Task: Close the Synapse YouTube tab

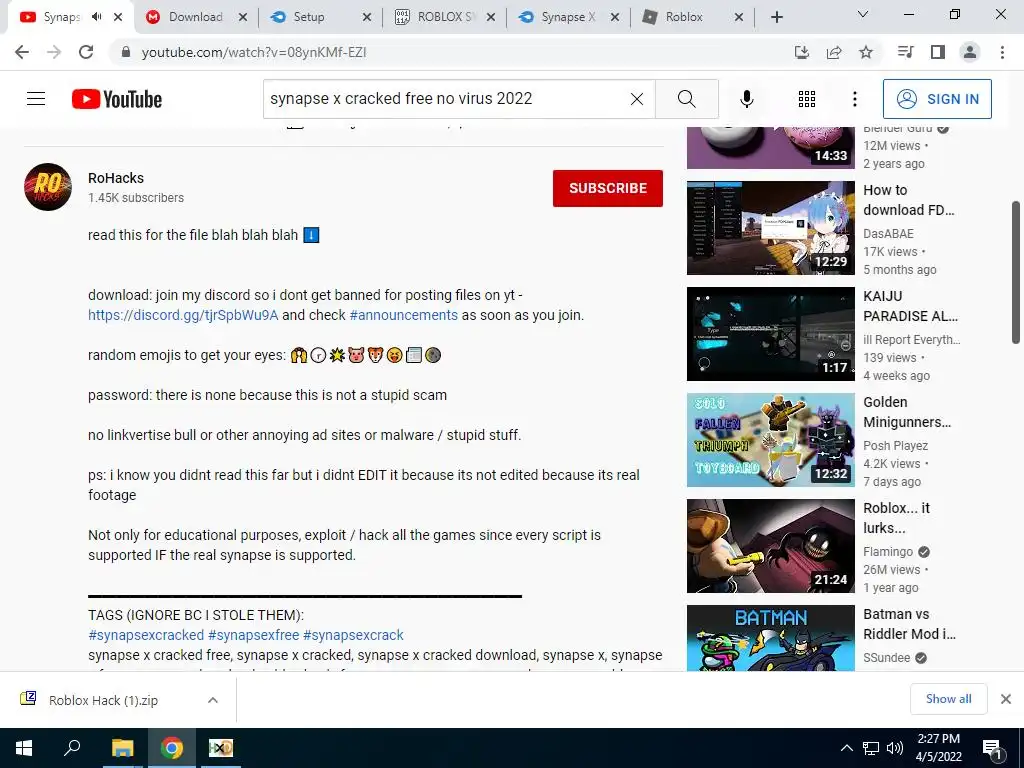Action: pyautogui.click(x=118, y=17)
